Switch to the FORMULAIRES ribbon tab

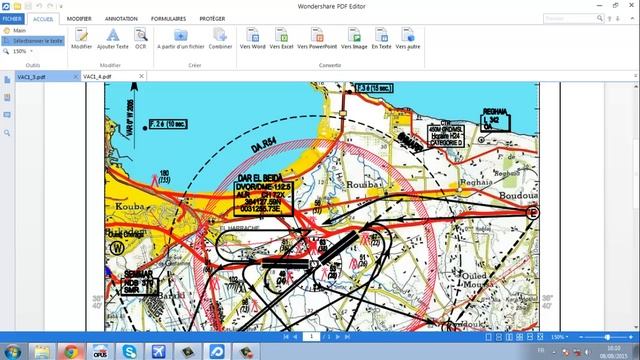(168, 19)
